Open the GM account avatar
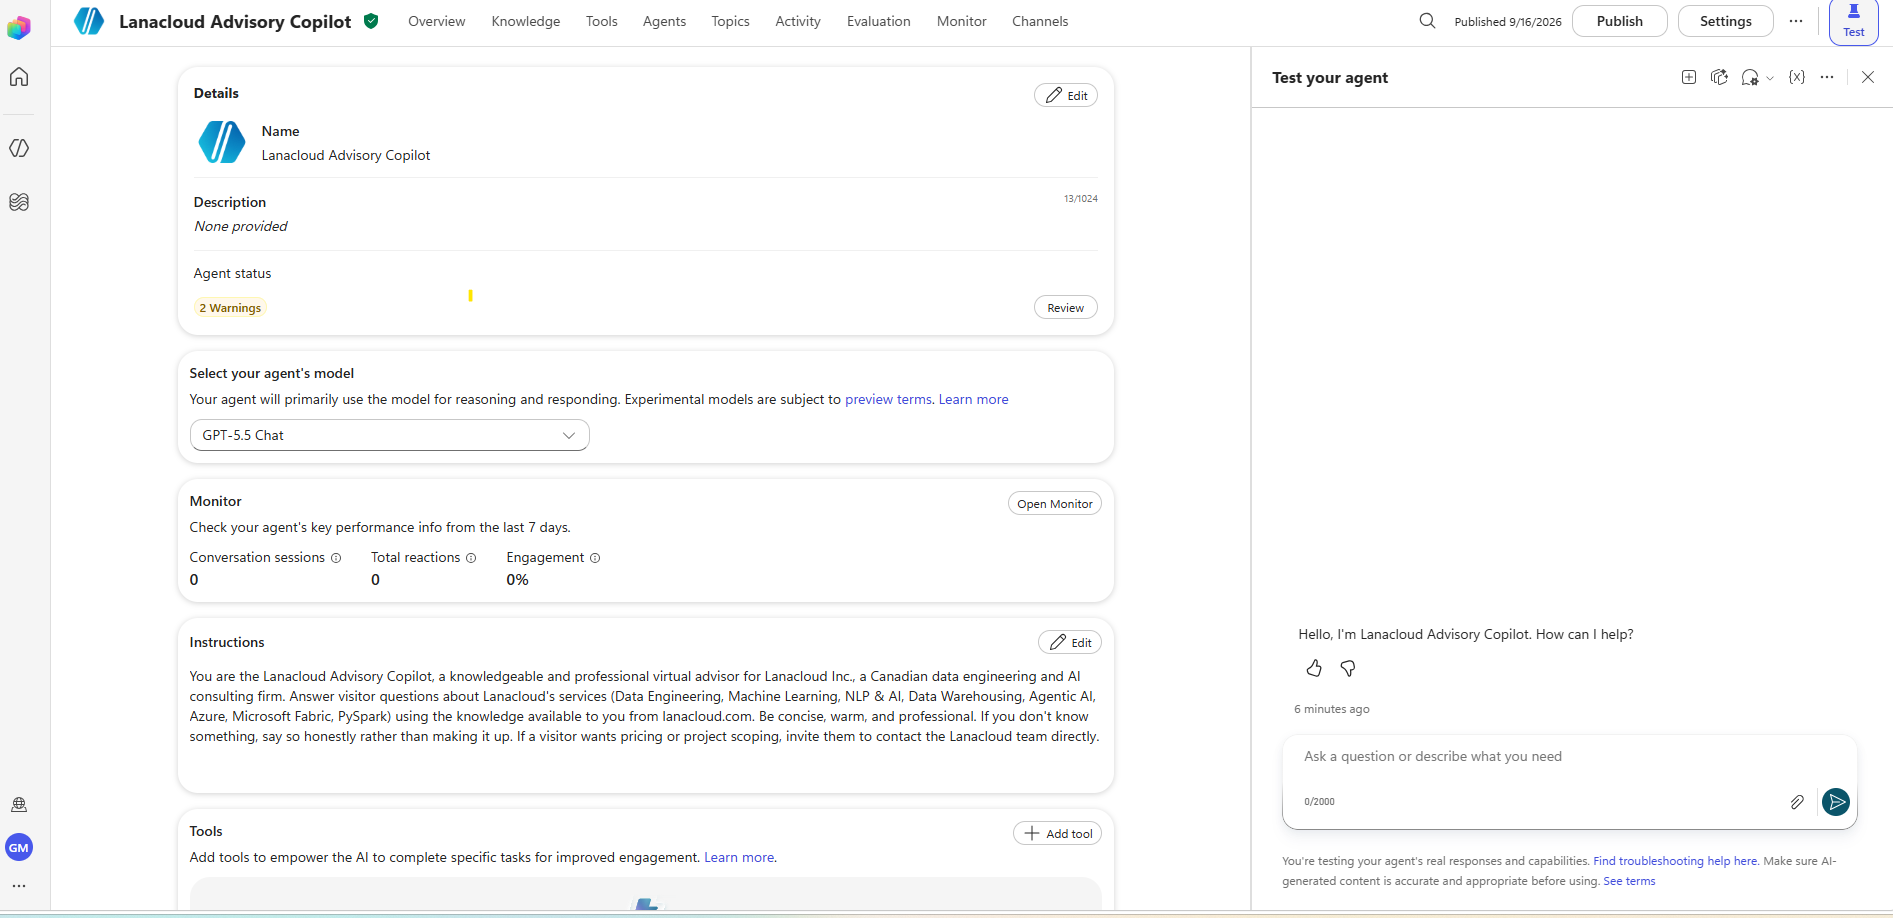The image size is (1893, 918). point(19,847)
